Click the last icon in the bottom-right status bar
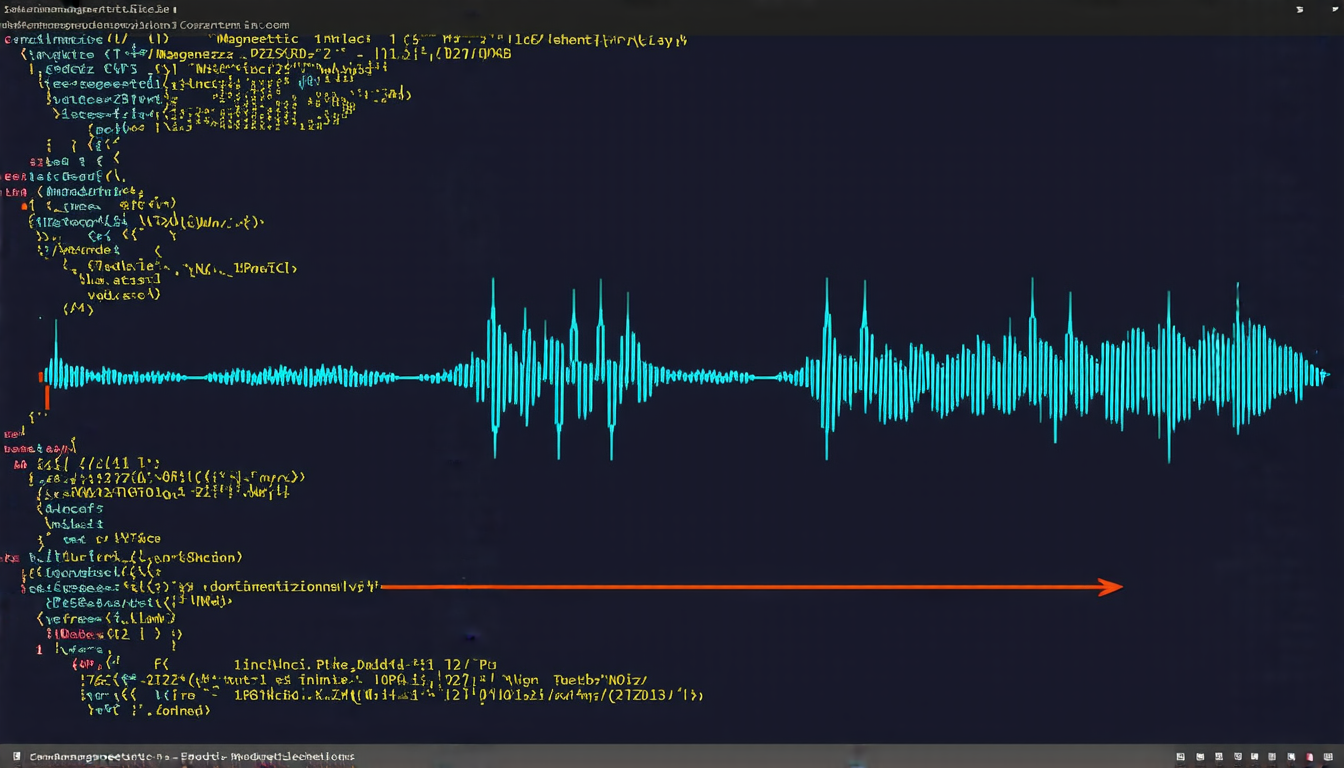 point(1326,758)
